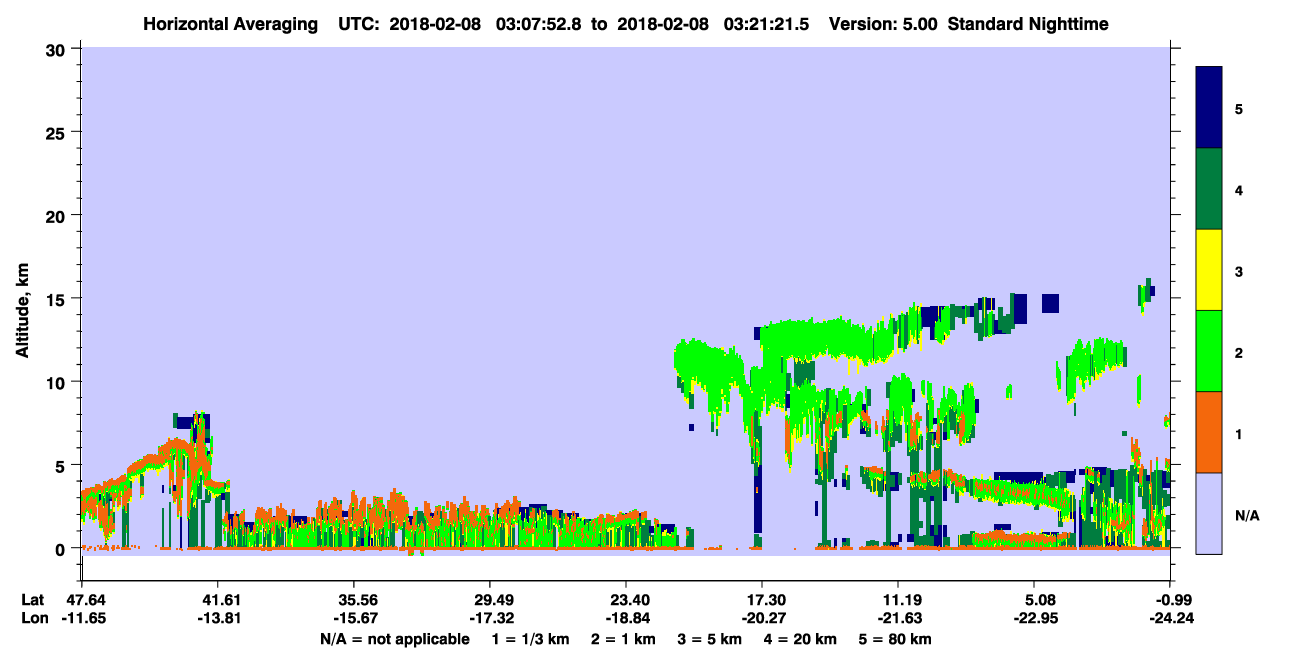Click the lavender N/A colorbar segment
Viewport: 1300px width, 667px height.
[1209, 513]
